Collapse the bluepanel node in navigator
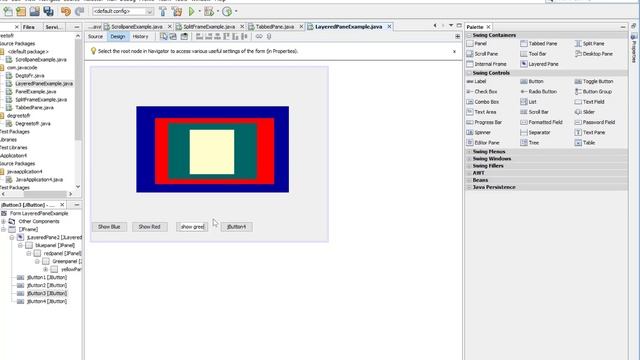Image resolution: width=640 pixels, height=360 pixels. (20, 246)
